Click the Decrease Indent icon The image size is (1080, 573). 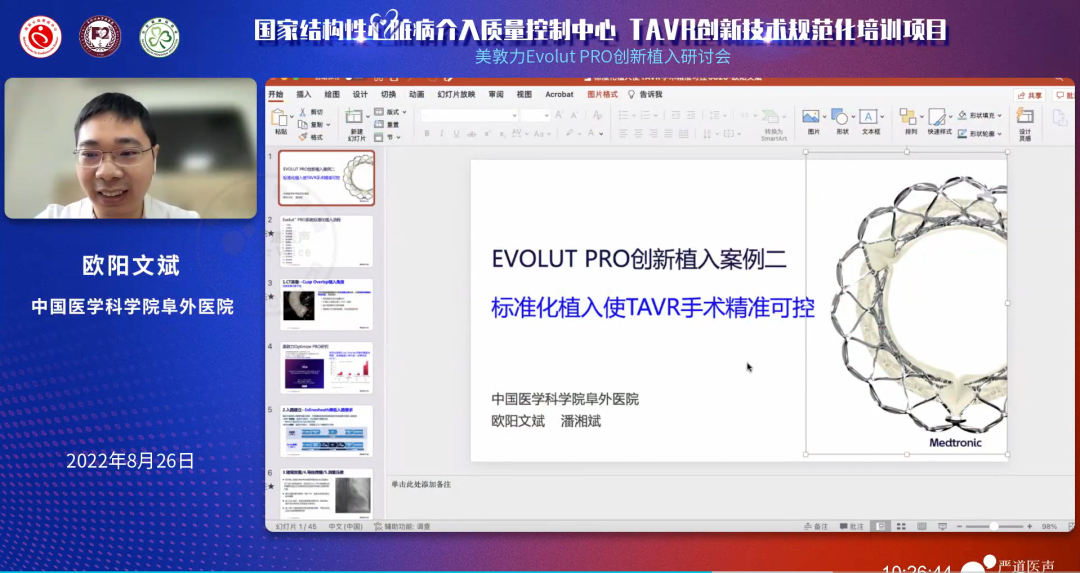pos(676,115)
